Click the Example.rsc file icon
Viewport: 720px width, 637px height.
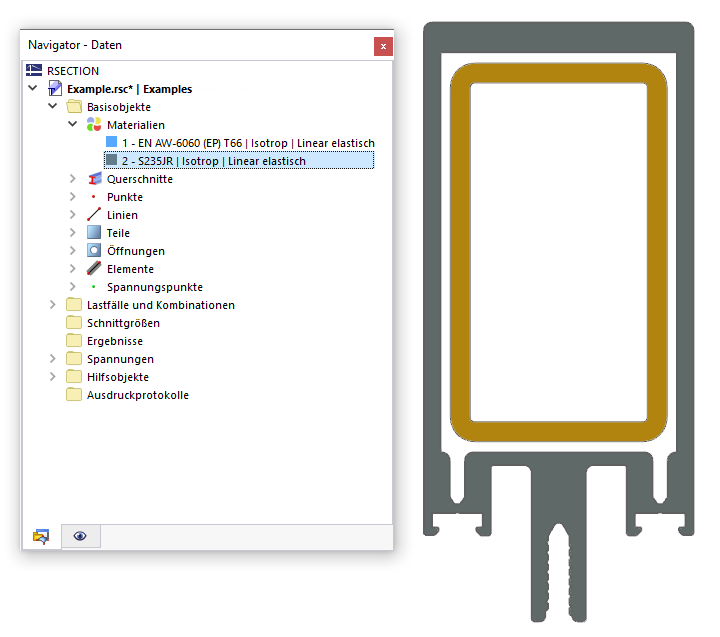click(x=55, y=88)
